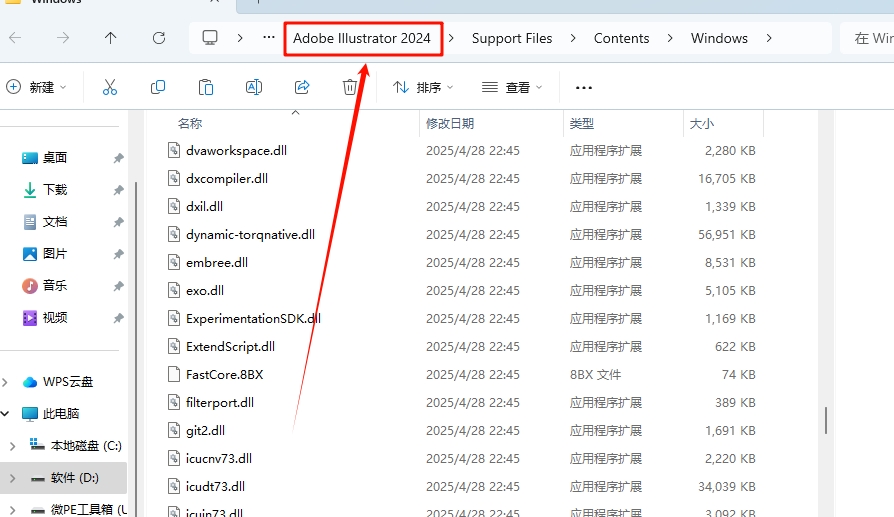
Task: Expand chevron after Support Files breadcrumb
Action: click(x=573, y=38)
